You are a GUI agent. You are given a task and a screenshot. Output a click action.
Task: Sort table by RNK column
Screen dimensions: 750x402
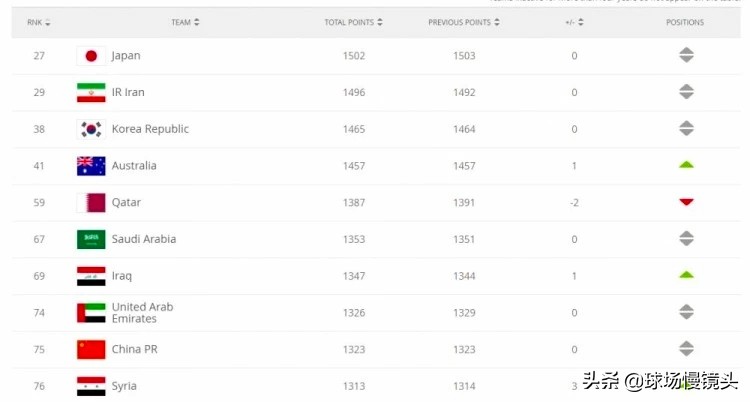click(39, 22)
